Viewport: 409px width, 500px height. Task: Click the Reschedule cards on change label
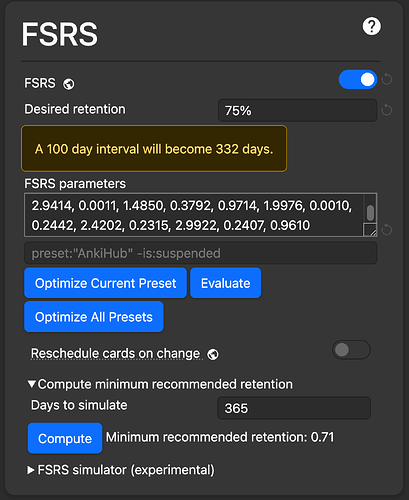[115, 354]
